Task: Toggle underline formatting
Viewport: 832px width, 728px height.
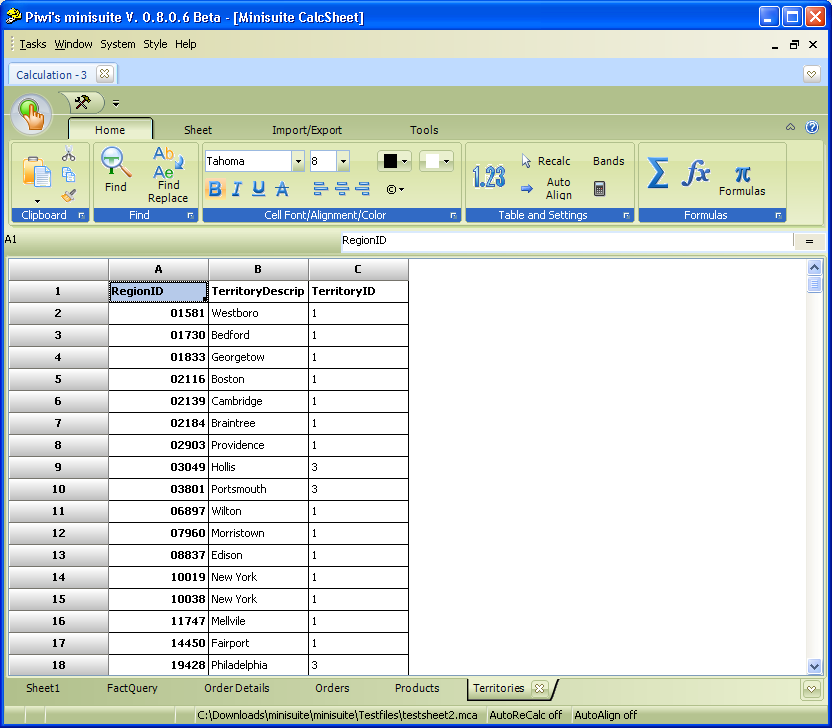Action: click(x=259, y=189)
